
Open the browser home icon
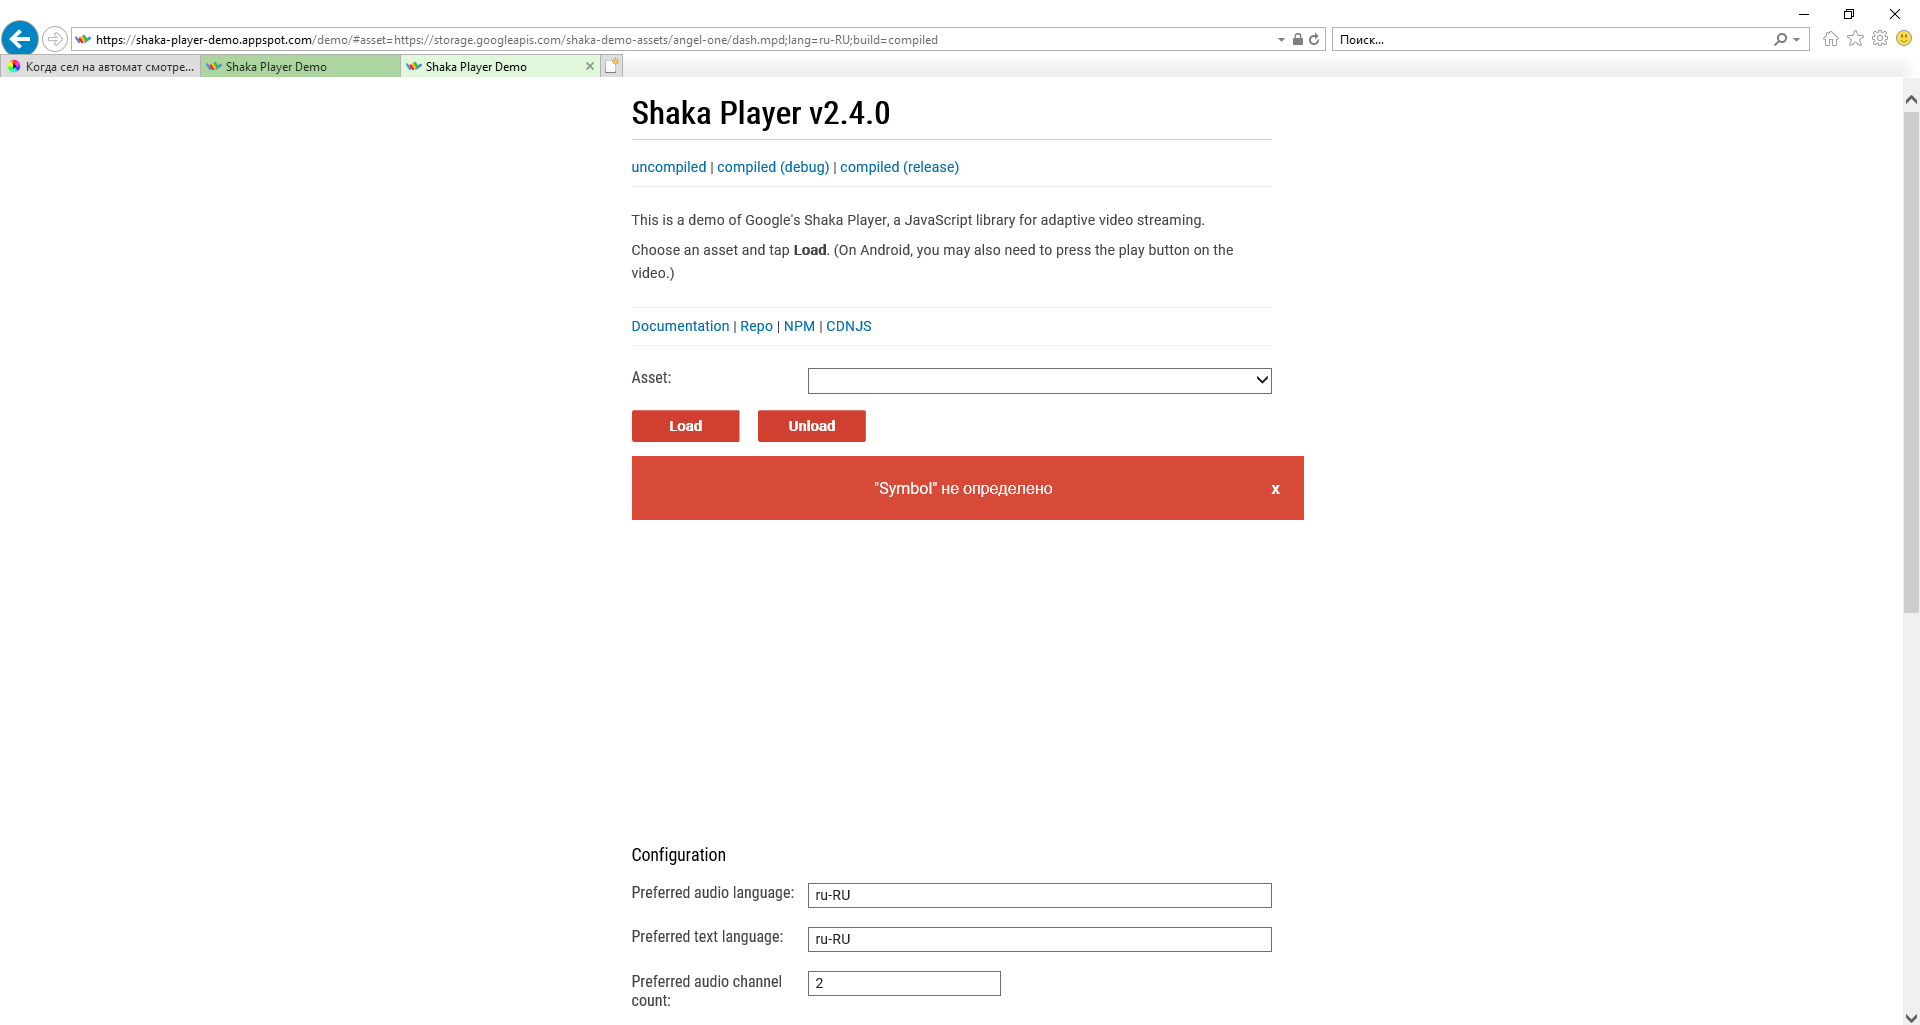(x=1831, y=39)
